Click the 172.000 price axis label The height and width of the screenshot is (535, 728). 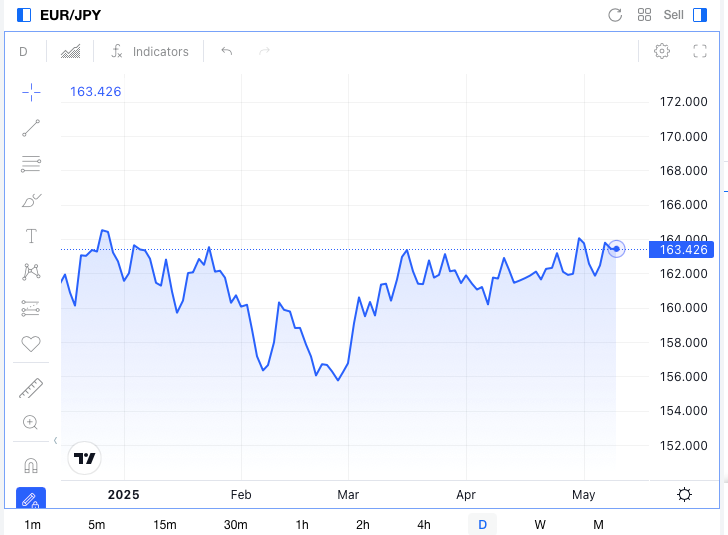[683, 102]
